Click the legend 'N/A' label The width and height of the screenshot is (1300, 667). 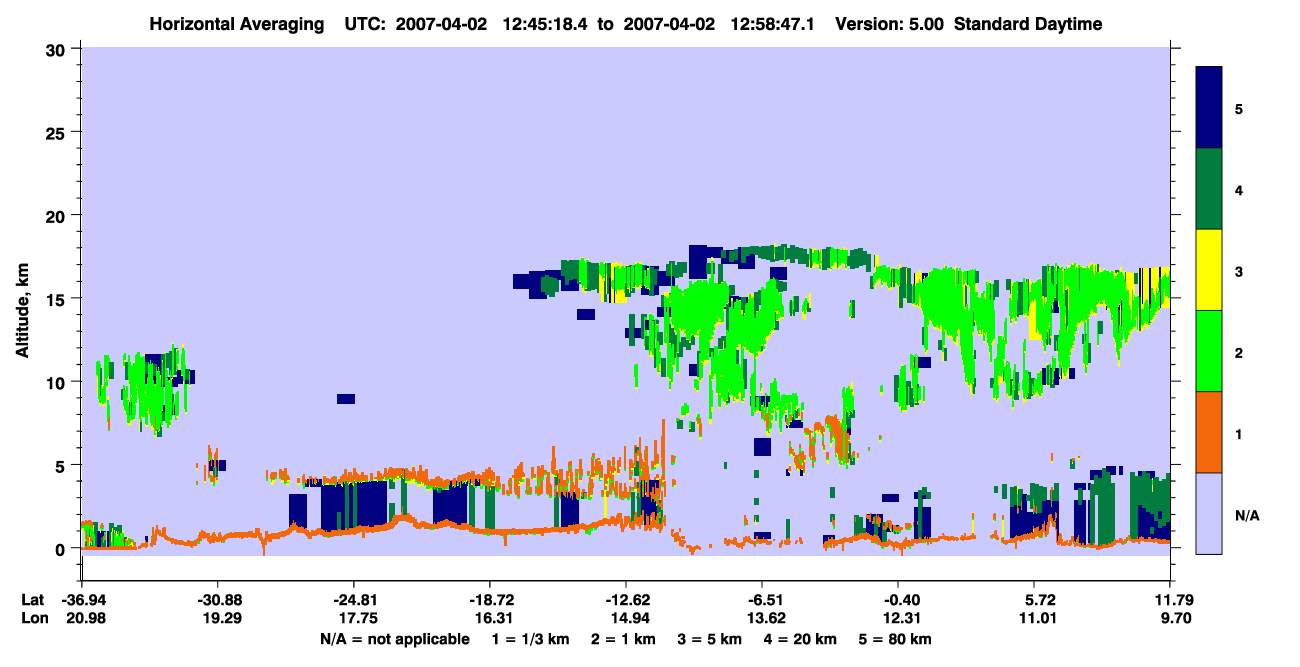coord(1247,515)
